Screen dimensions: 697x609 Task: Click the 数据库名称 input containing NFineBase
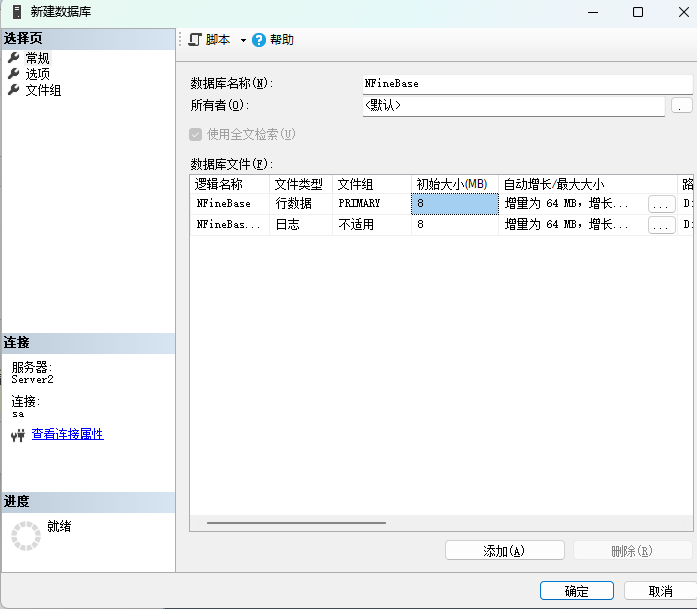pyautogui.click(x=528, y=84)
